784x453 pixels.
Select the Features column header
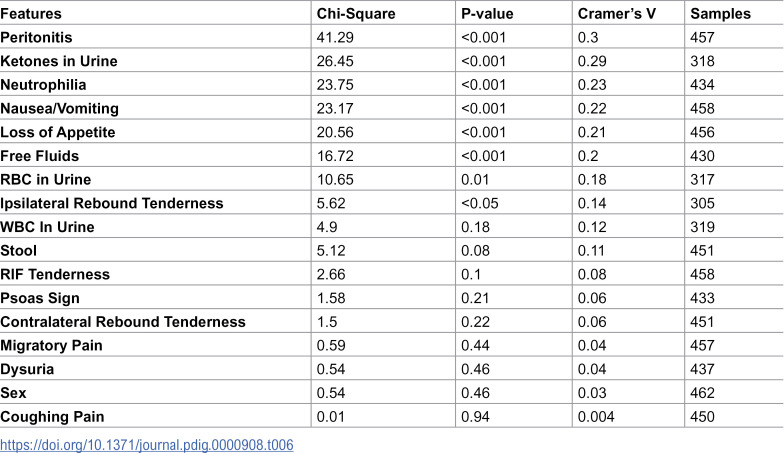click(x=31, y=14)
